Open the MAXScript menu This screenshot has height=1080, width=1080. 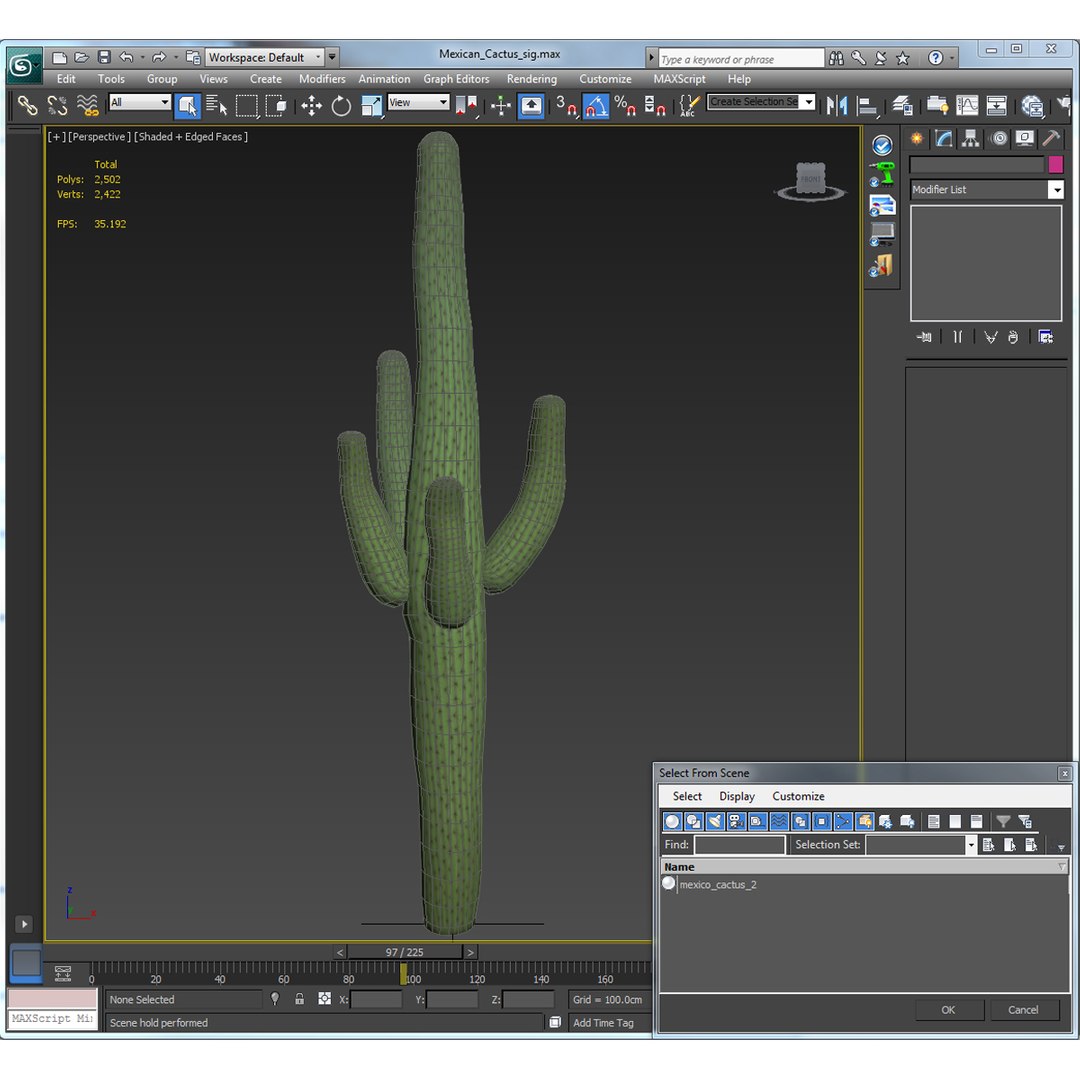679,79
